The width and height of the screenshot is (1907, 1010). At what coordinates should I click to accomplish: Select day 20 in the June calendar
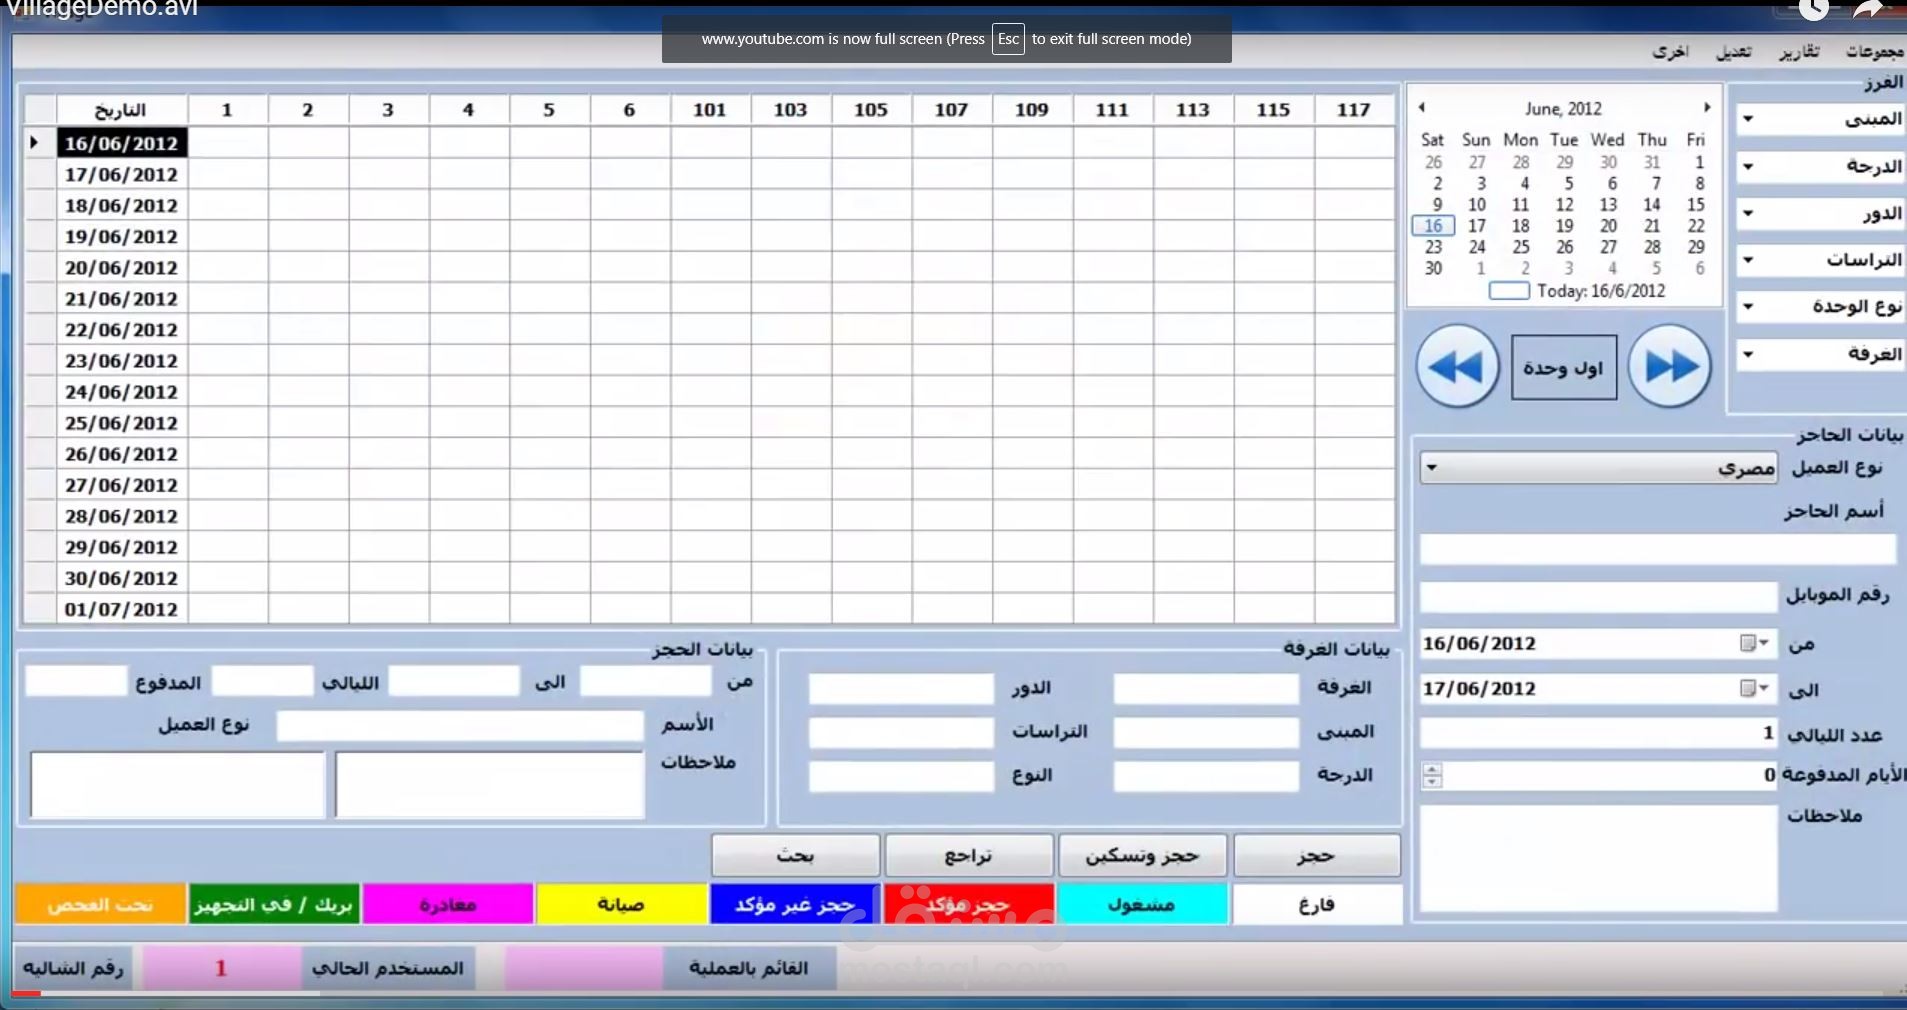point(1607,225)
